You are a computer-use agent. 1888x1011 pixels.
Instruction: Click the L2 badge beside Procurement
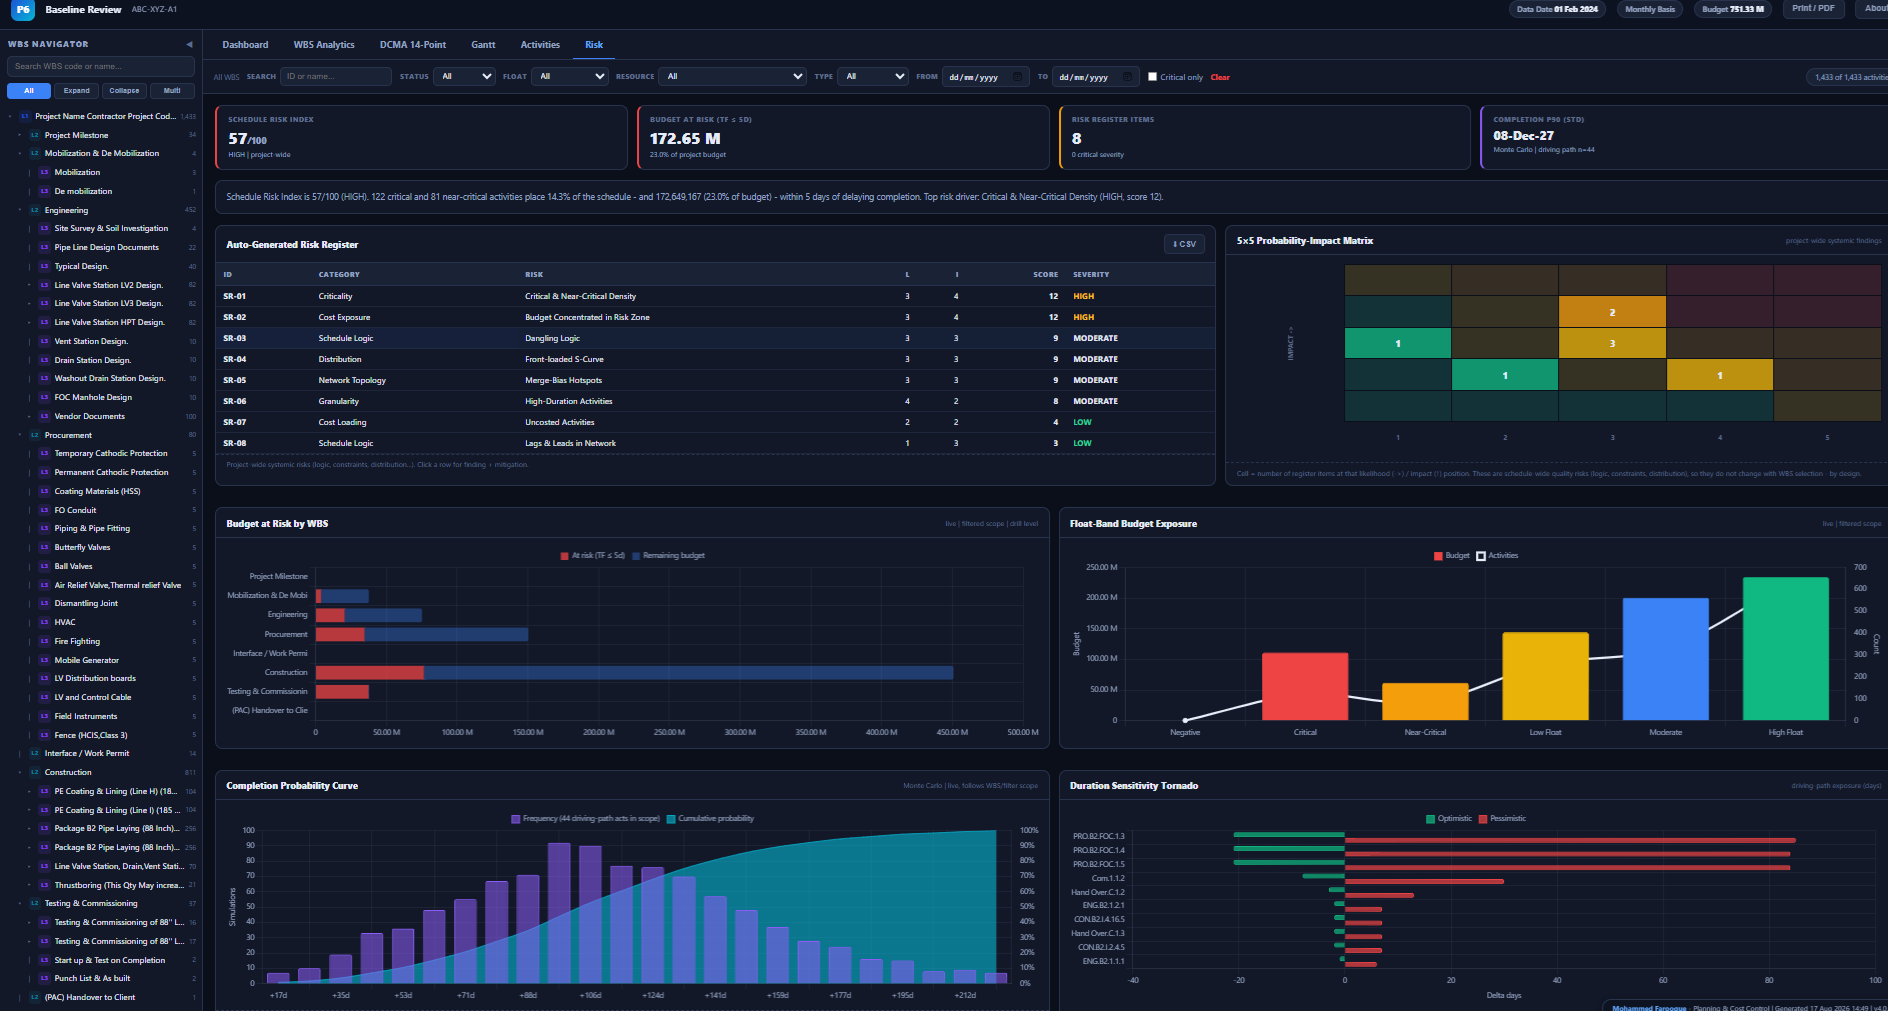point(35,435)
